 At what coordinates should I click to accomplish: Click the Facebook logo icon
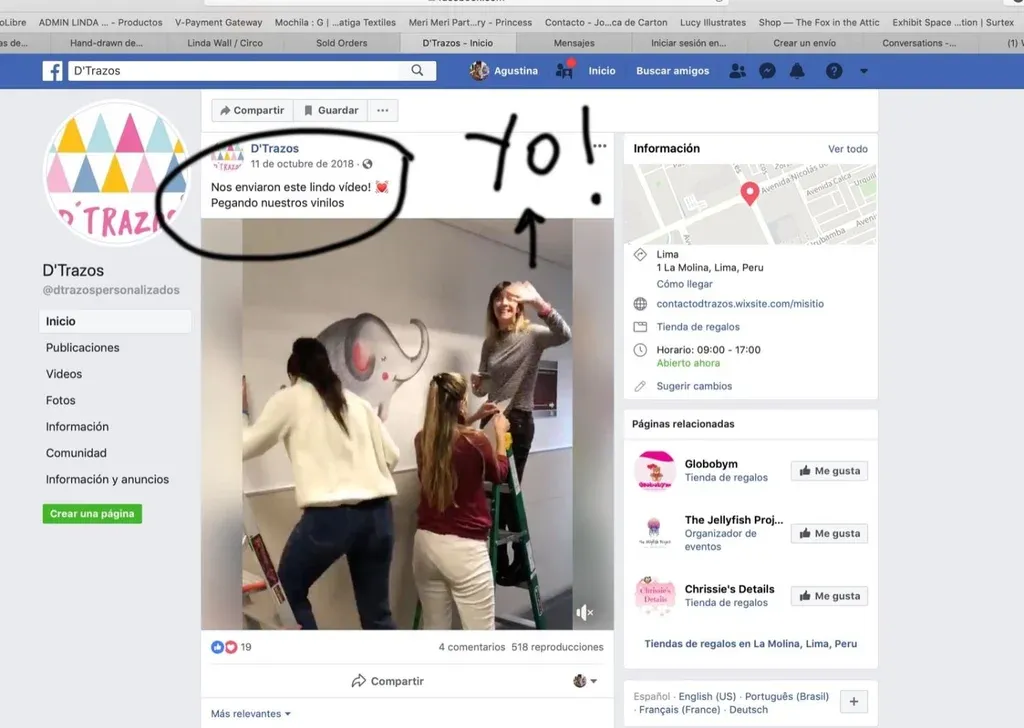[52, 71]
